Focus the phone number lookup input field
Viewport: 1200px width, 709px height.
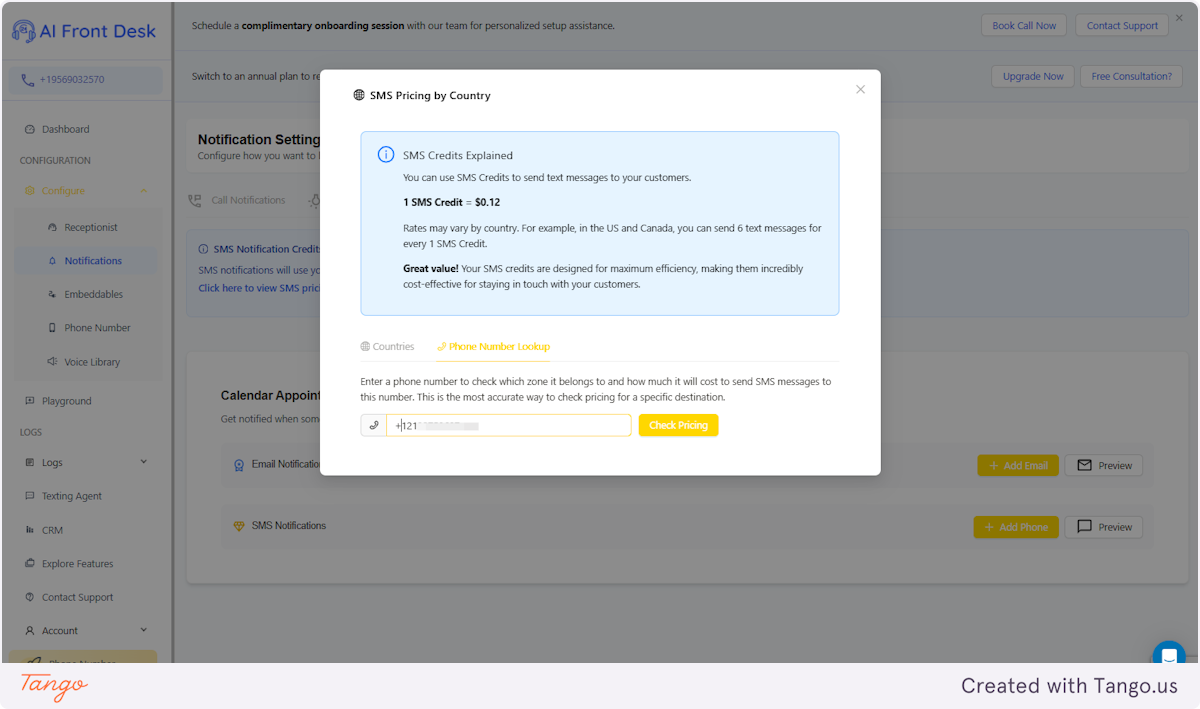coord(509,425)
